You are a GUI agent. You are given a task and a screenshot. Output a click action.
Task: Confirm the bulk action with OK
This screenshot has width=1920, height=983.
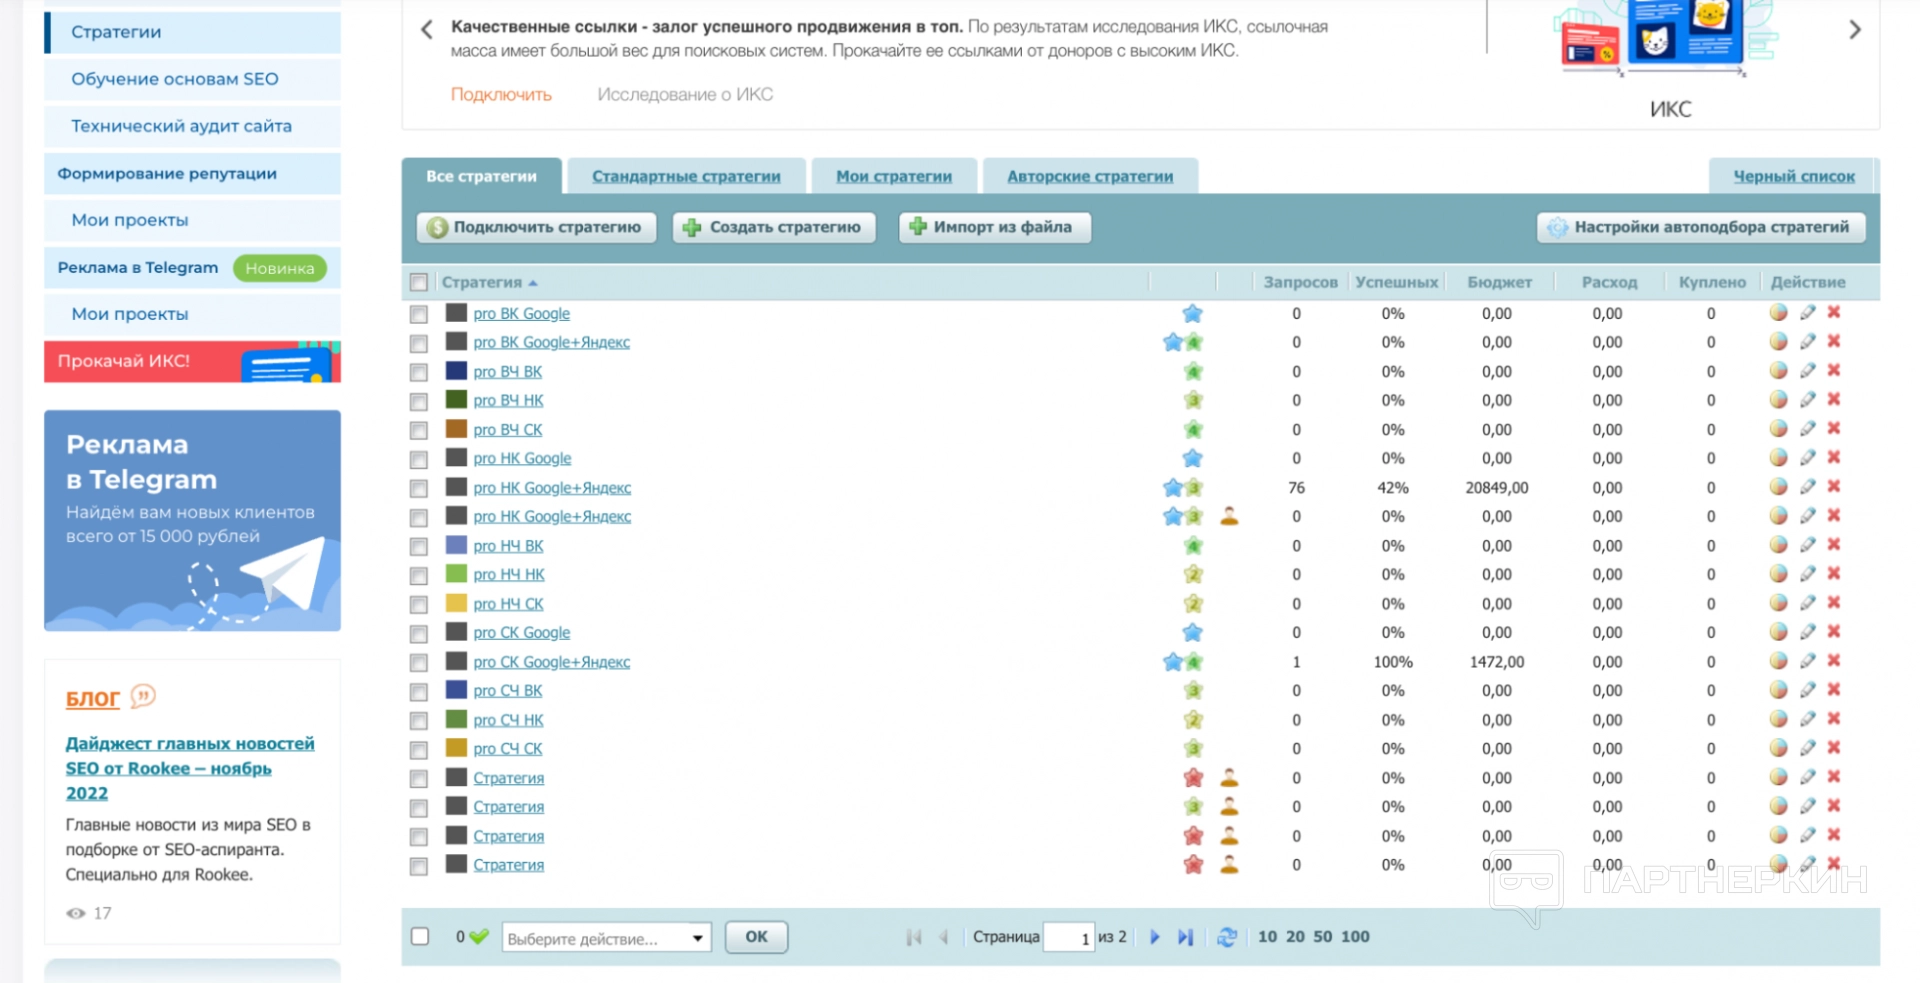(757, 937)
